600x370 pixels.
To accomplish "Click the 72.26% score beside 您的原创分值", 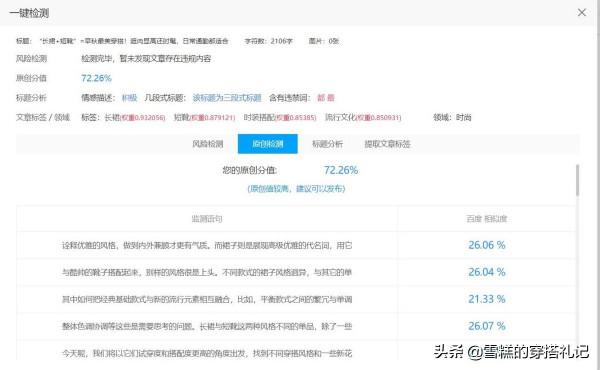I will 341,170.
